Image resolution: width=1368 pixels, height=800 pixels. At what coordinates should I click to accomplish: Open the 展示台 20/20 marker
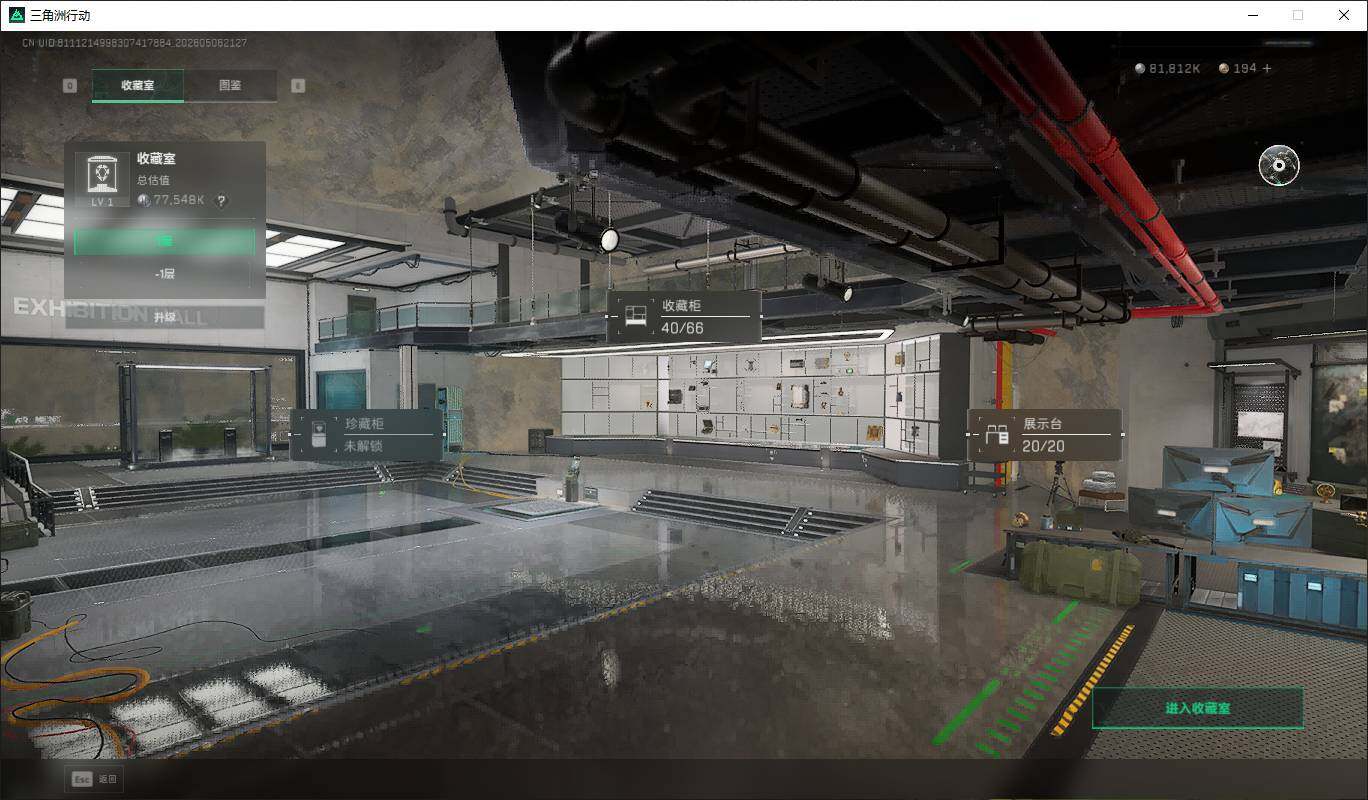point(1045,434)
